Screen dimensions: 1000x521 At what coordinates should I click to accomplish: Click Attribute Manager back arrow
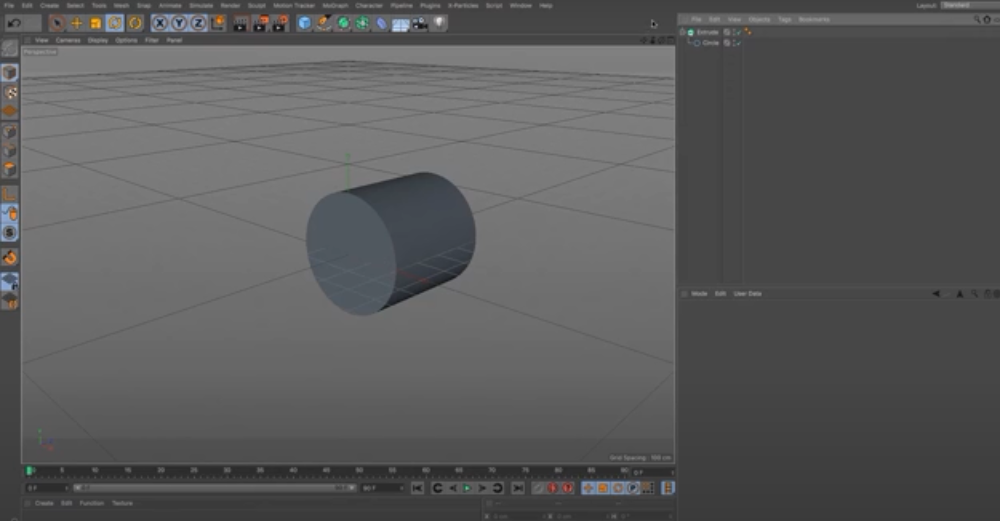coord(936,294)
